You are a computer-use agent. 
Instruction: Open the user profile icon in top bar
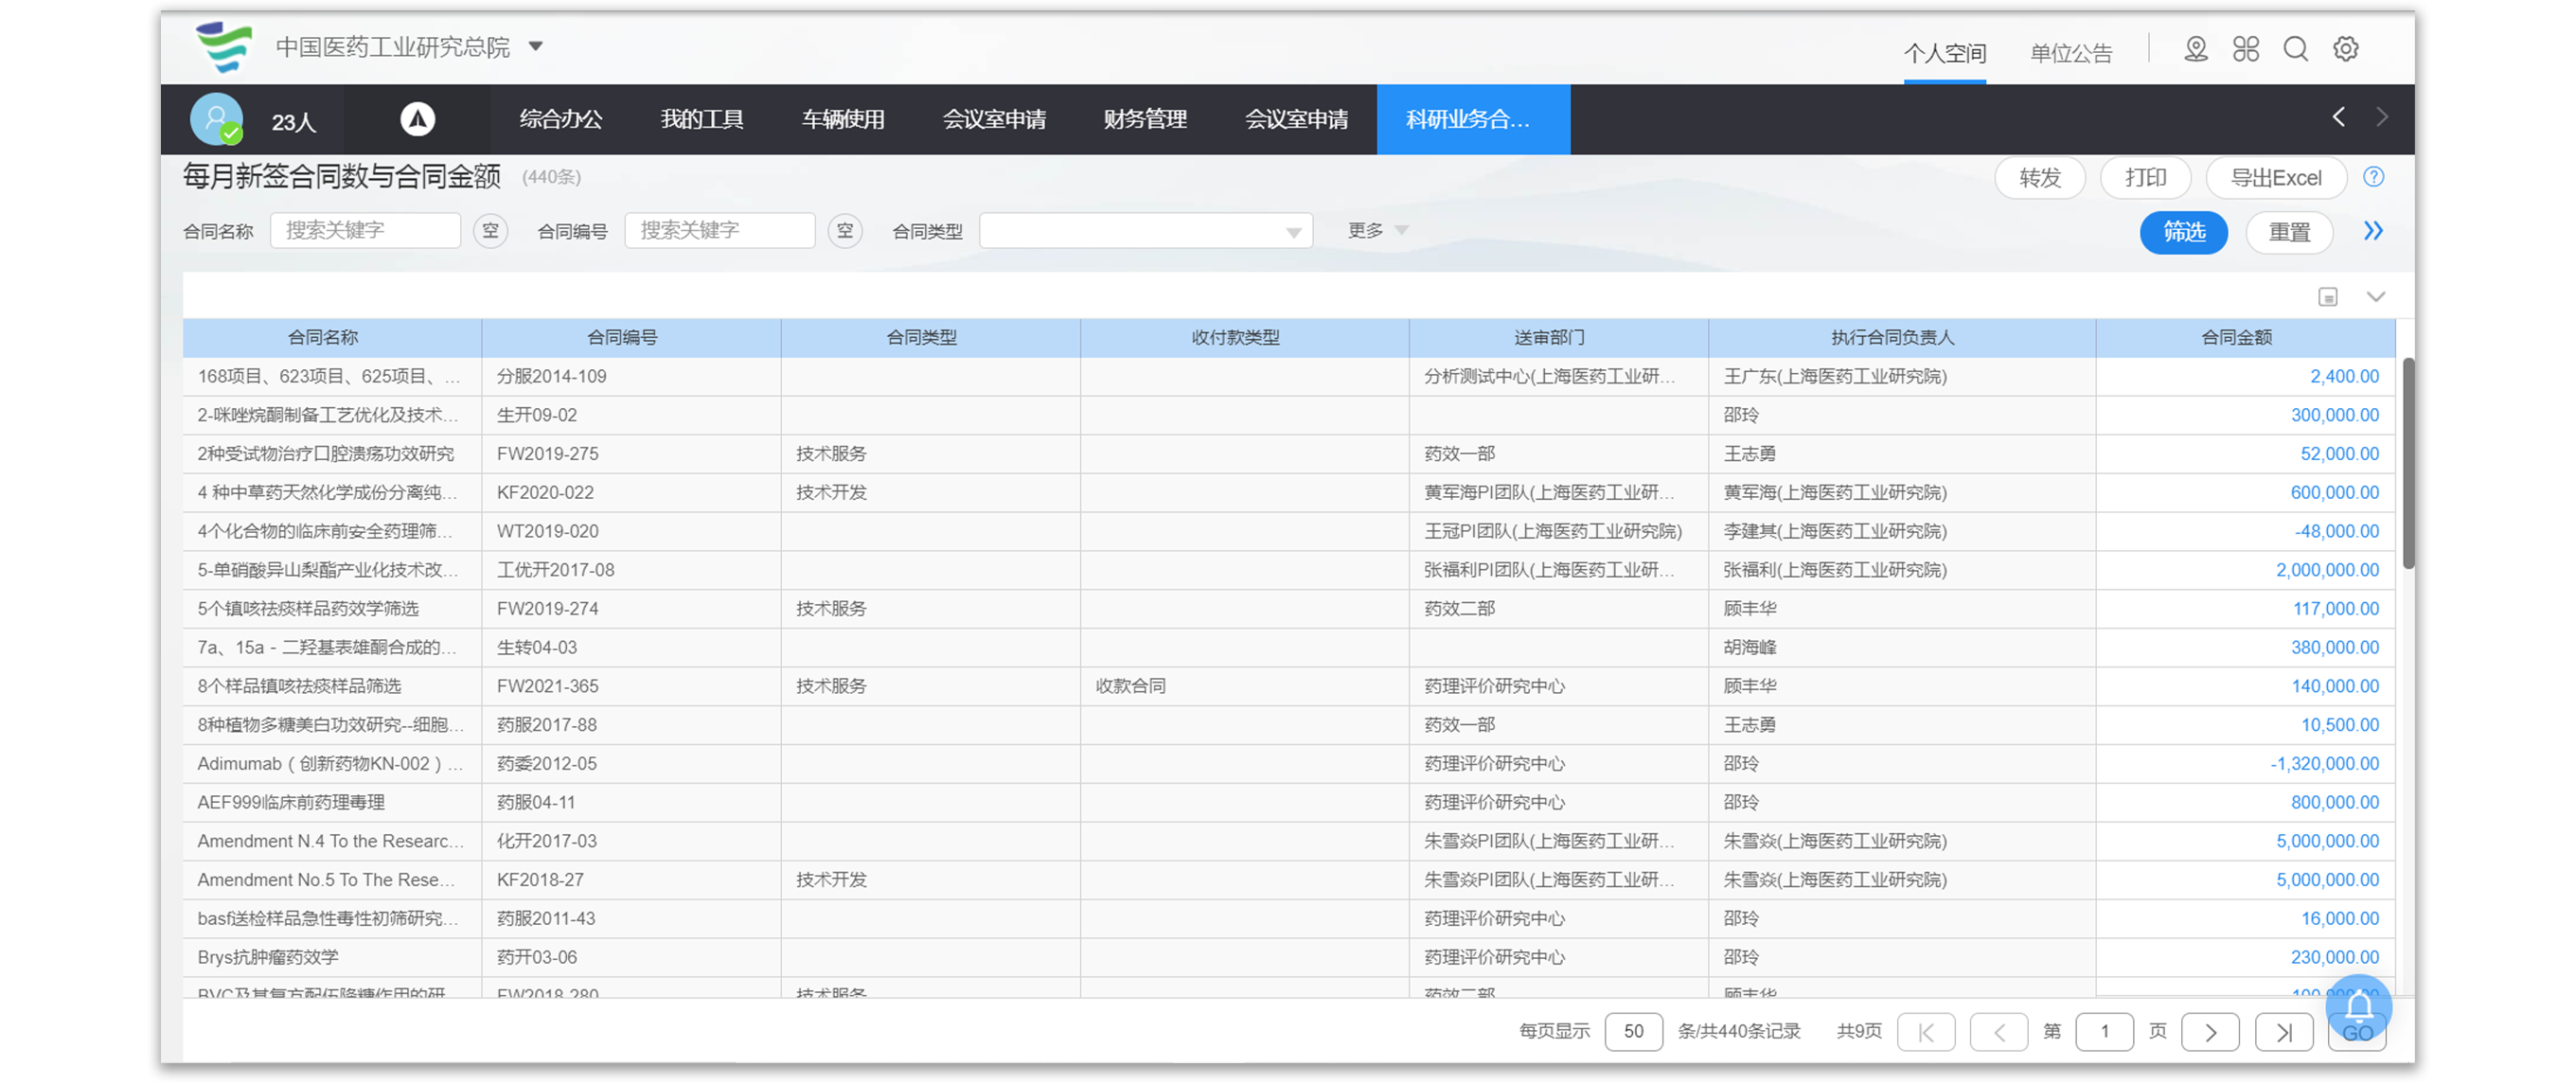(2196, 48)
